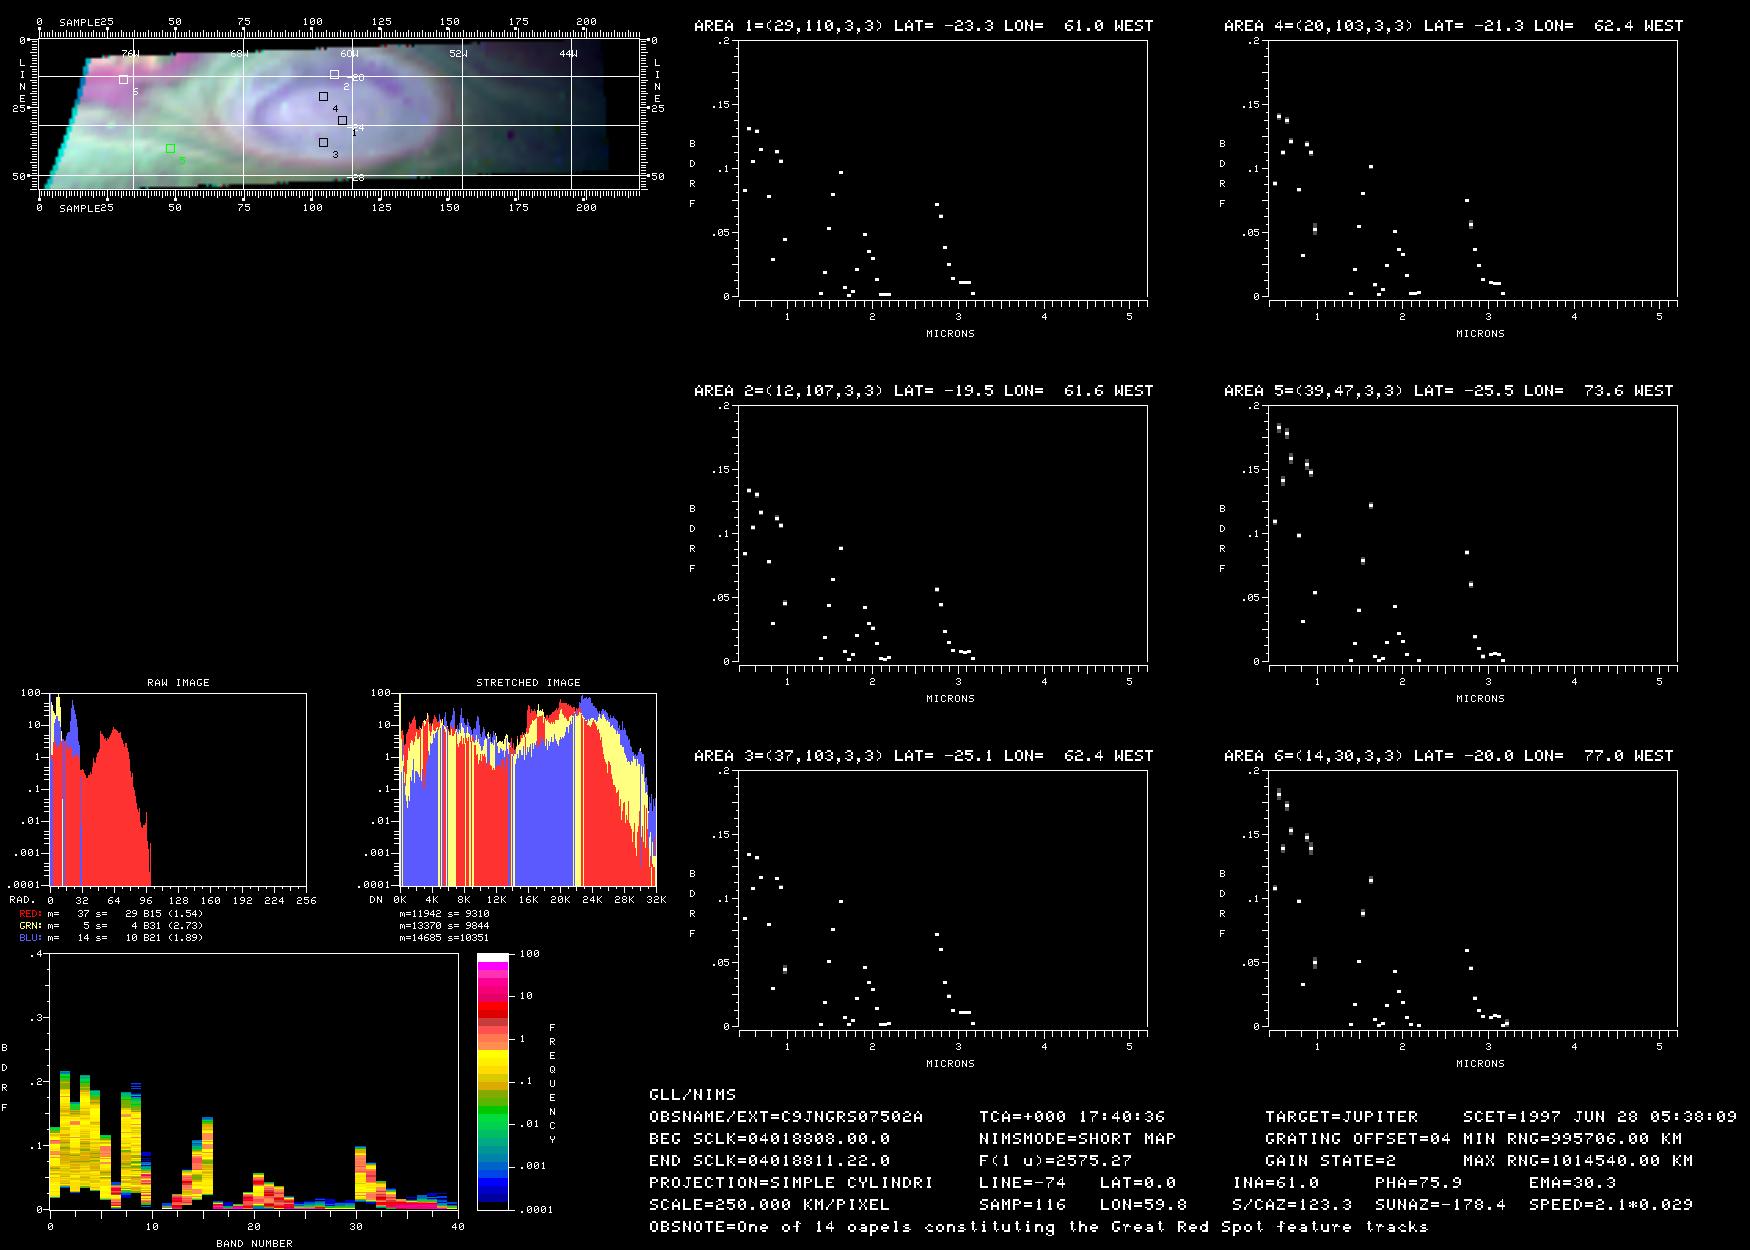Open the AREA 1 spectrum plot title
Screen dimensions: 1750x1250
pyautogui.click(x=923, y=26)
